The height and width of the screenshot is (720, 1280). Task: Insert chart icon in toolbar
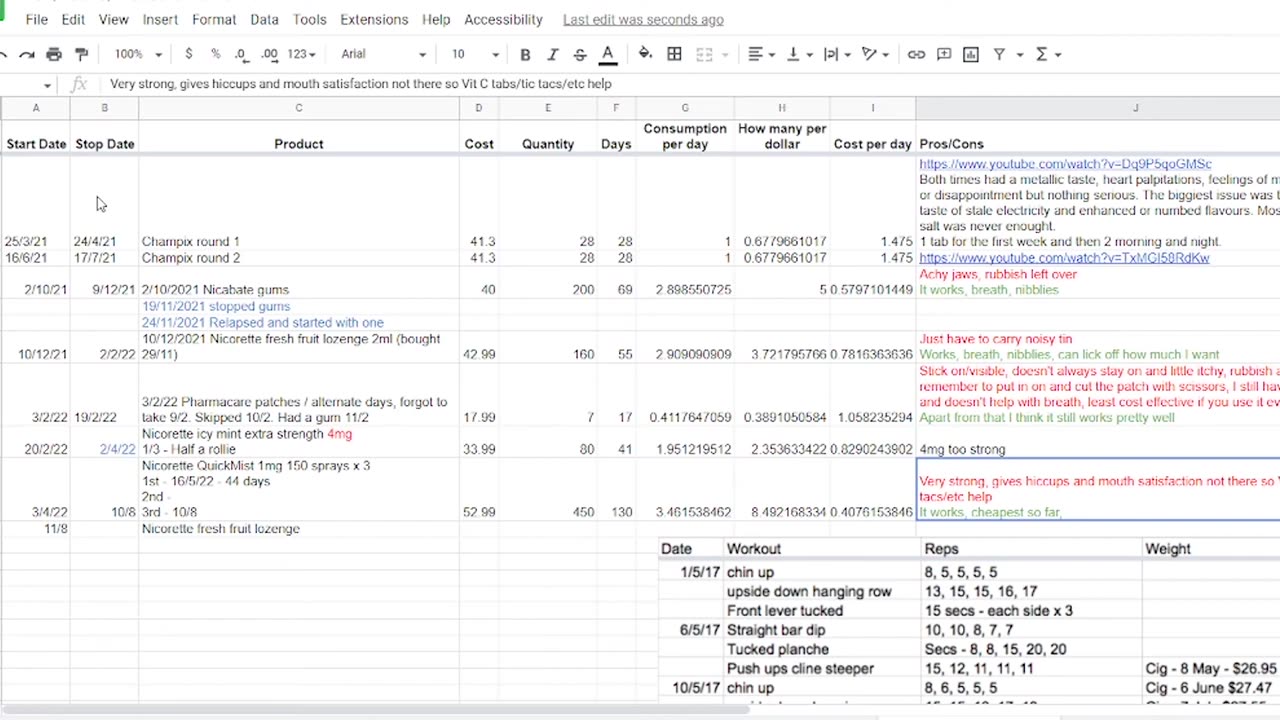[971, 54]
